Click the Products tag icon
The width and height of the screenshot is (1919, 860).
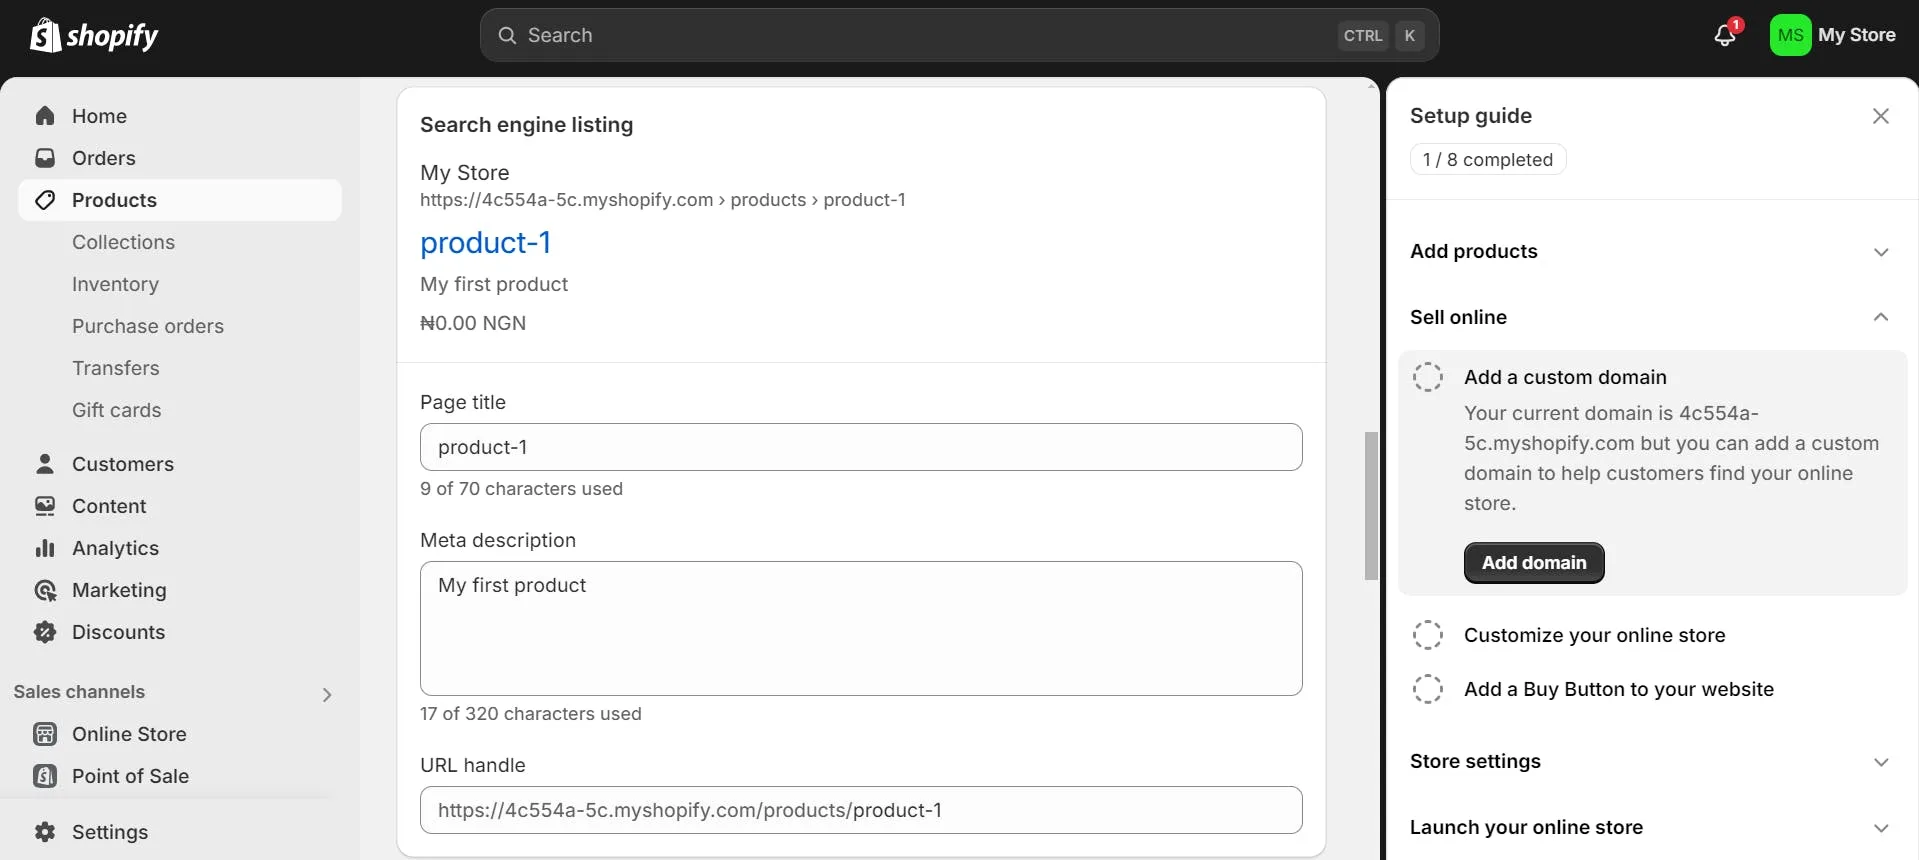45,200
